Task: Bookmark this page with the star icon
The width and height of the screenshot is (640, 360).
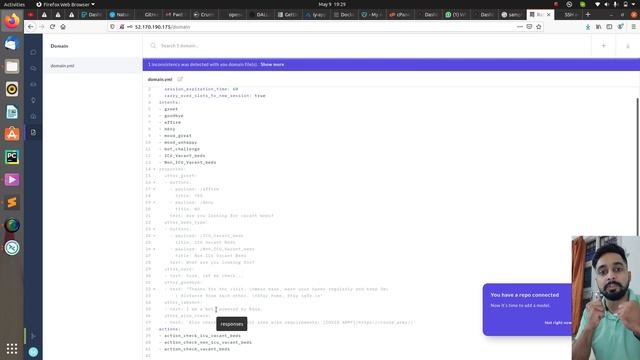Action: (x=539, y=27)
